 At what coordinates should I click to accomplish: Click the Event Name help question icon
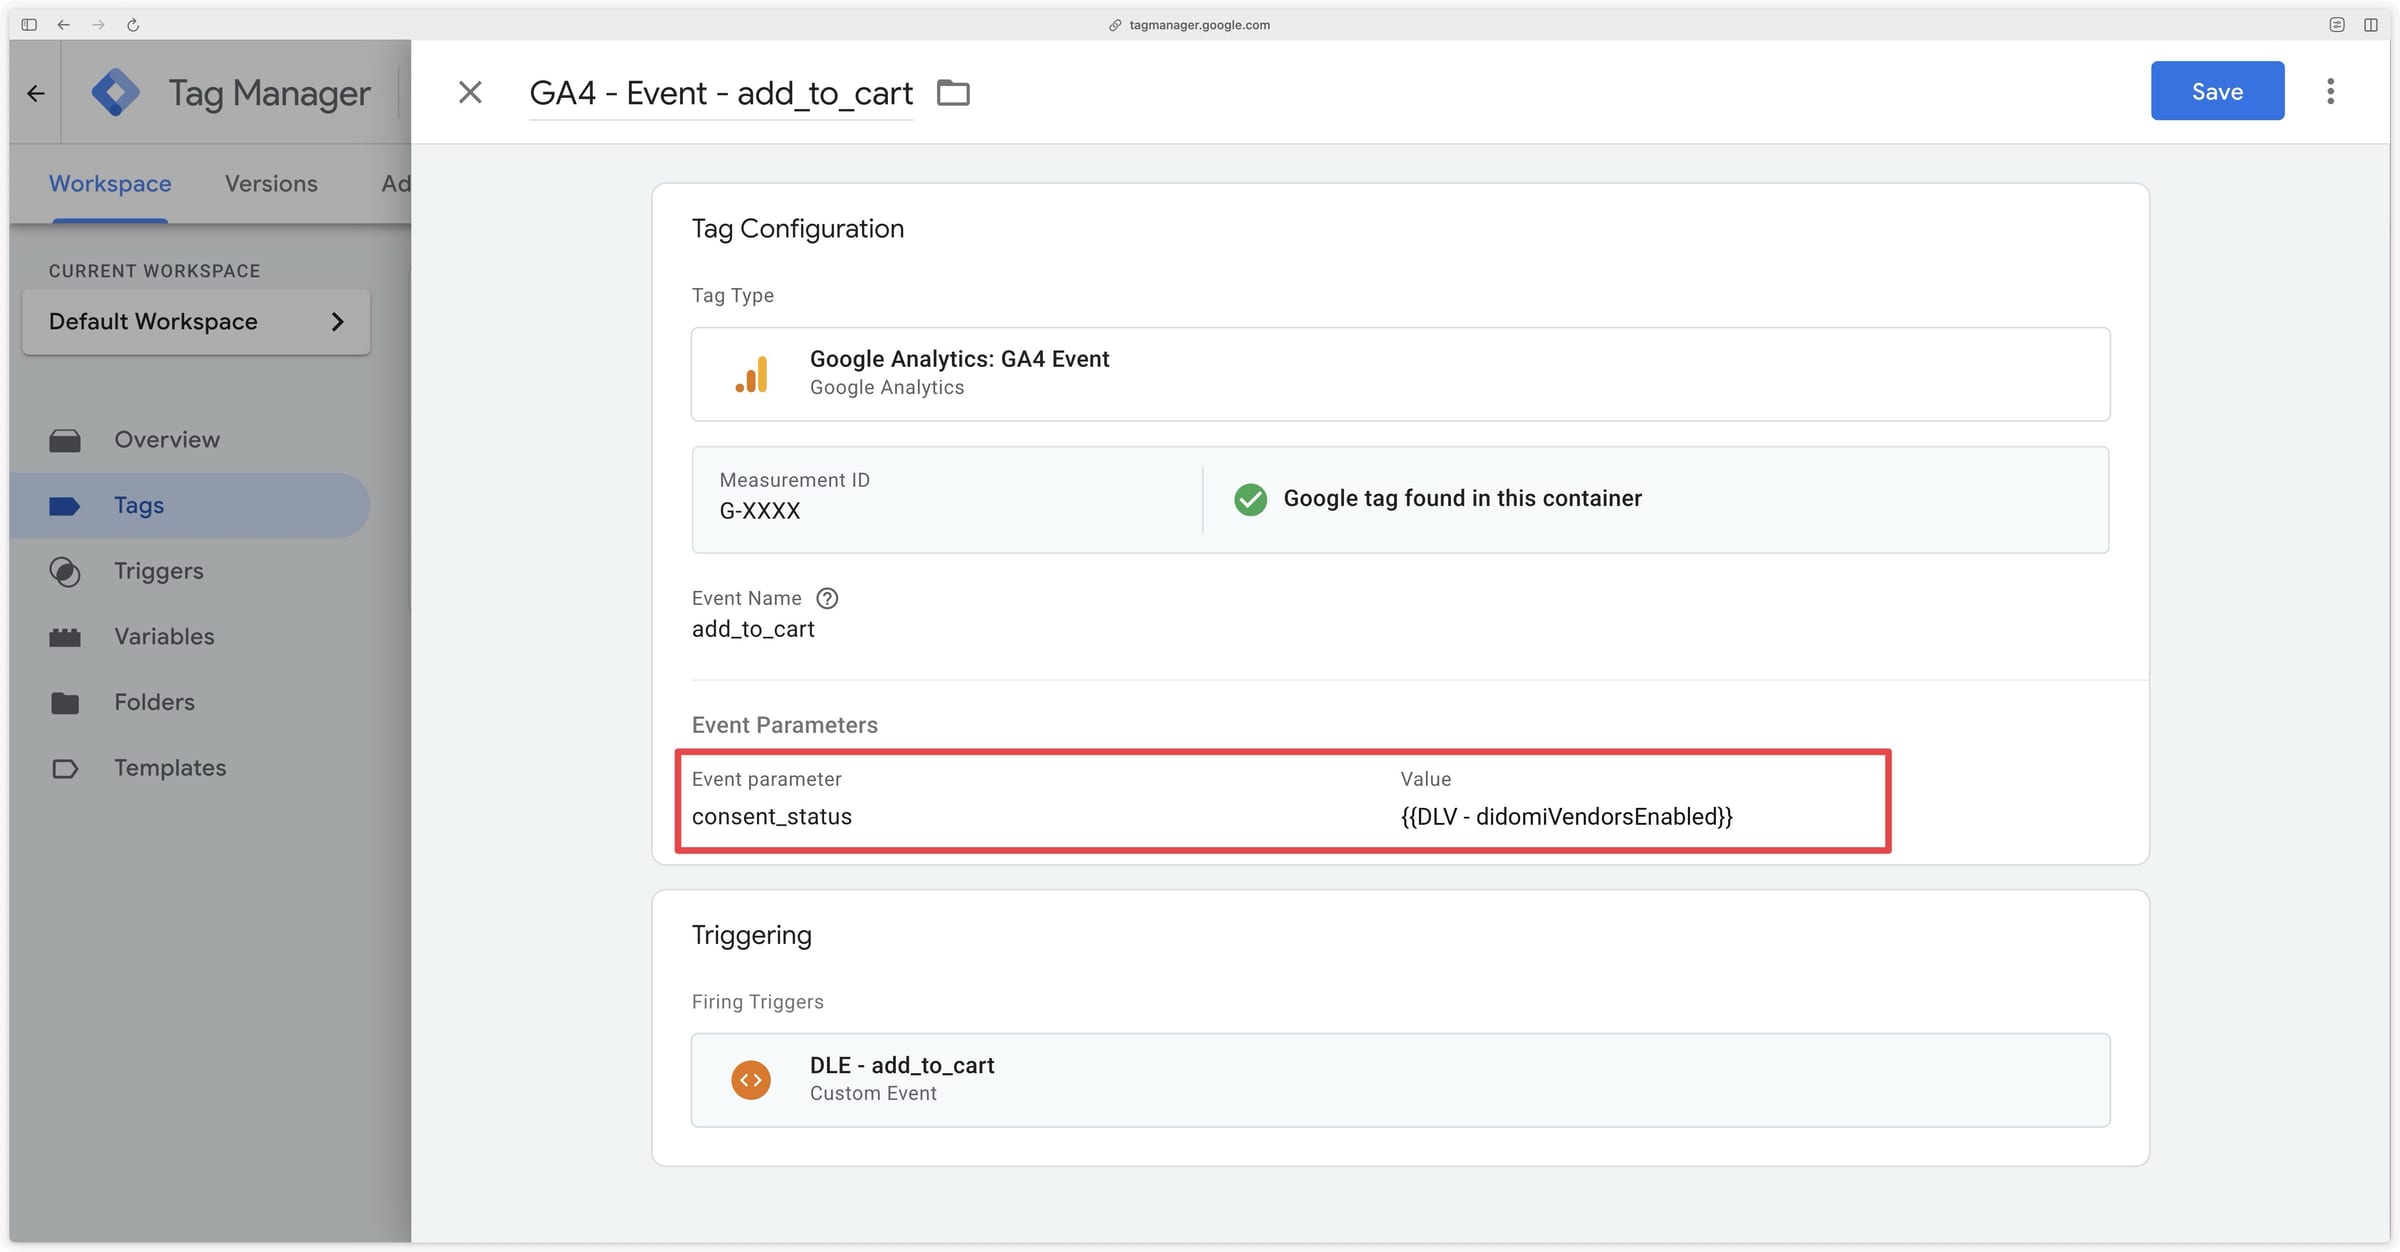click(x=827, y=598)
